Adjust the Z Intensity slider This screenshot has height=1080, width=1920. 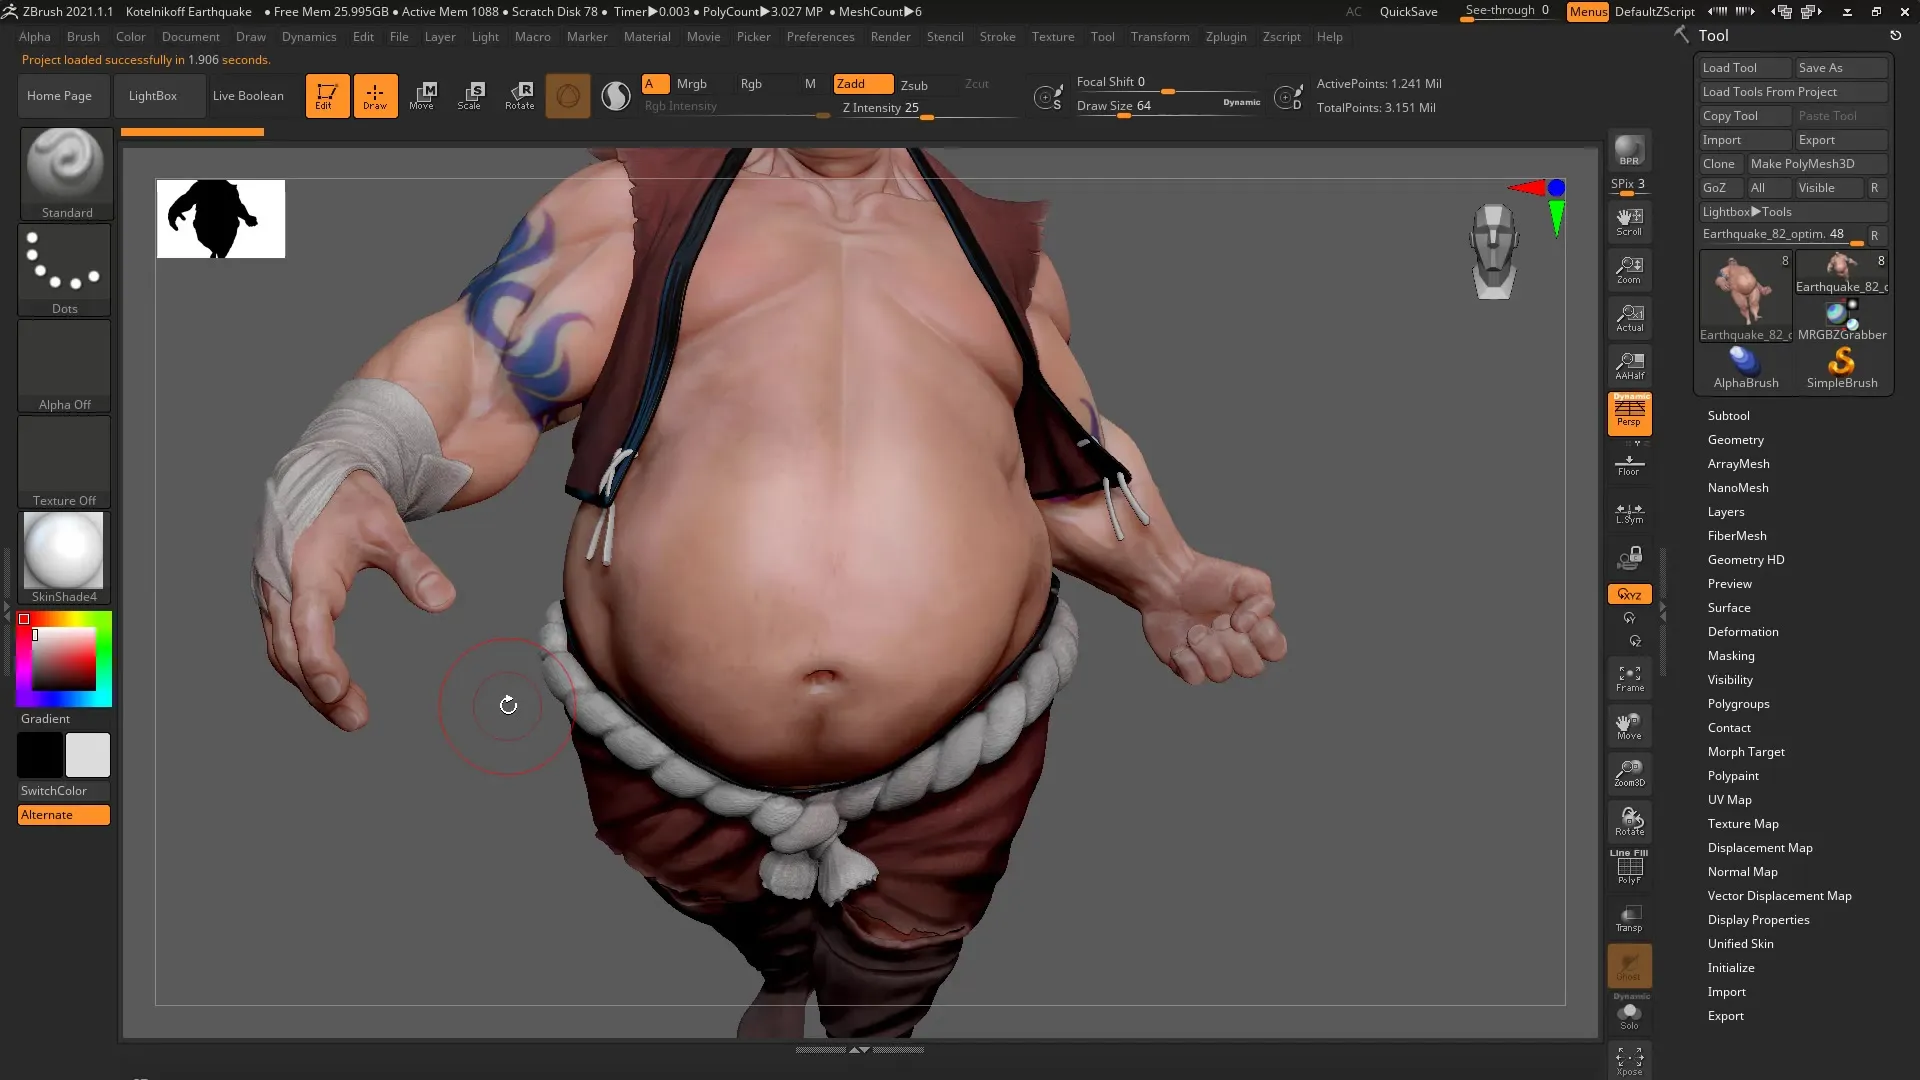coord(928,109)
